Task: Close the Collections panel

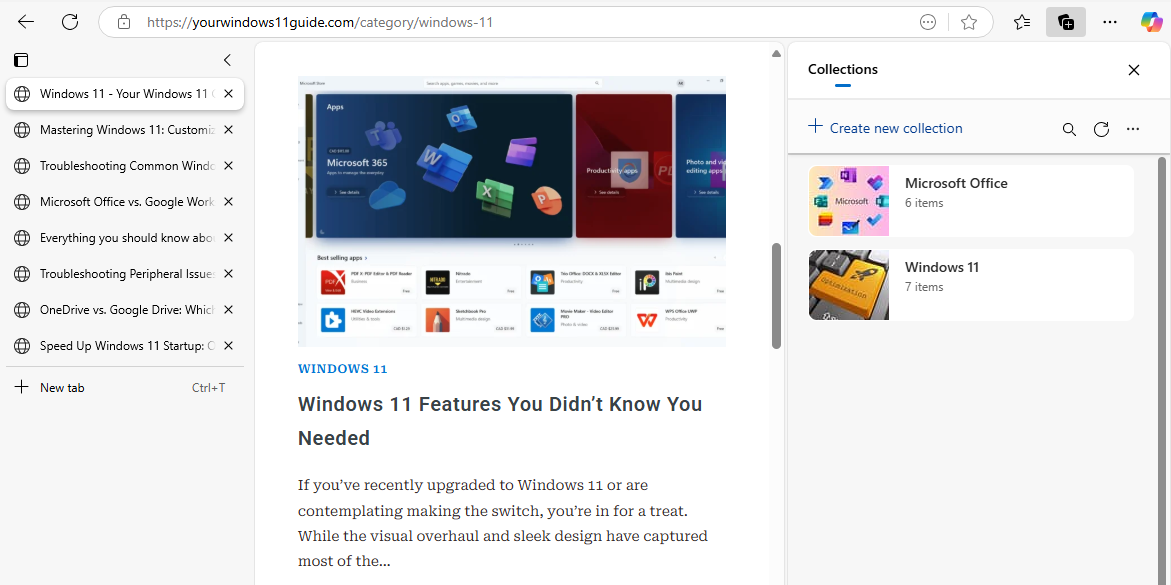Action: pos(1134,70)
